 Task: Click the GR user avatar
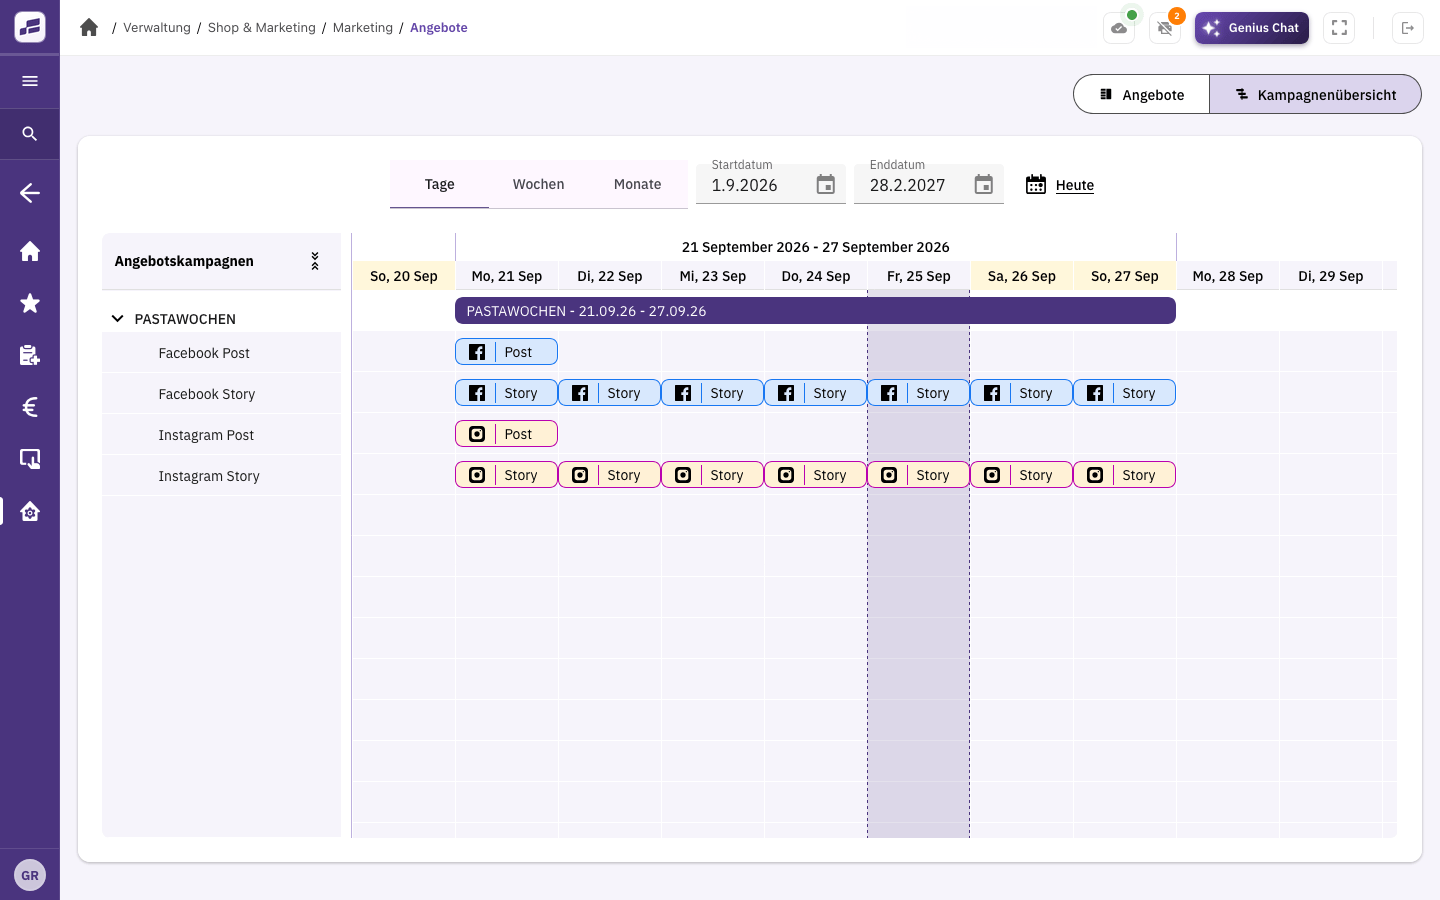point(30,875)
